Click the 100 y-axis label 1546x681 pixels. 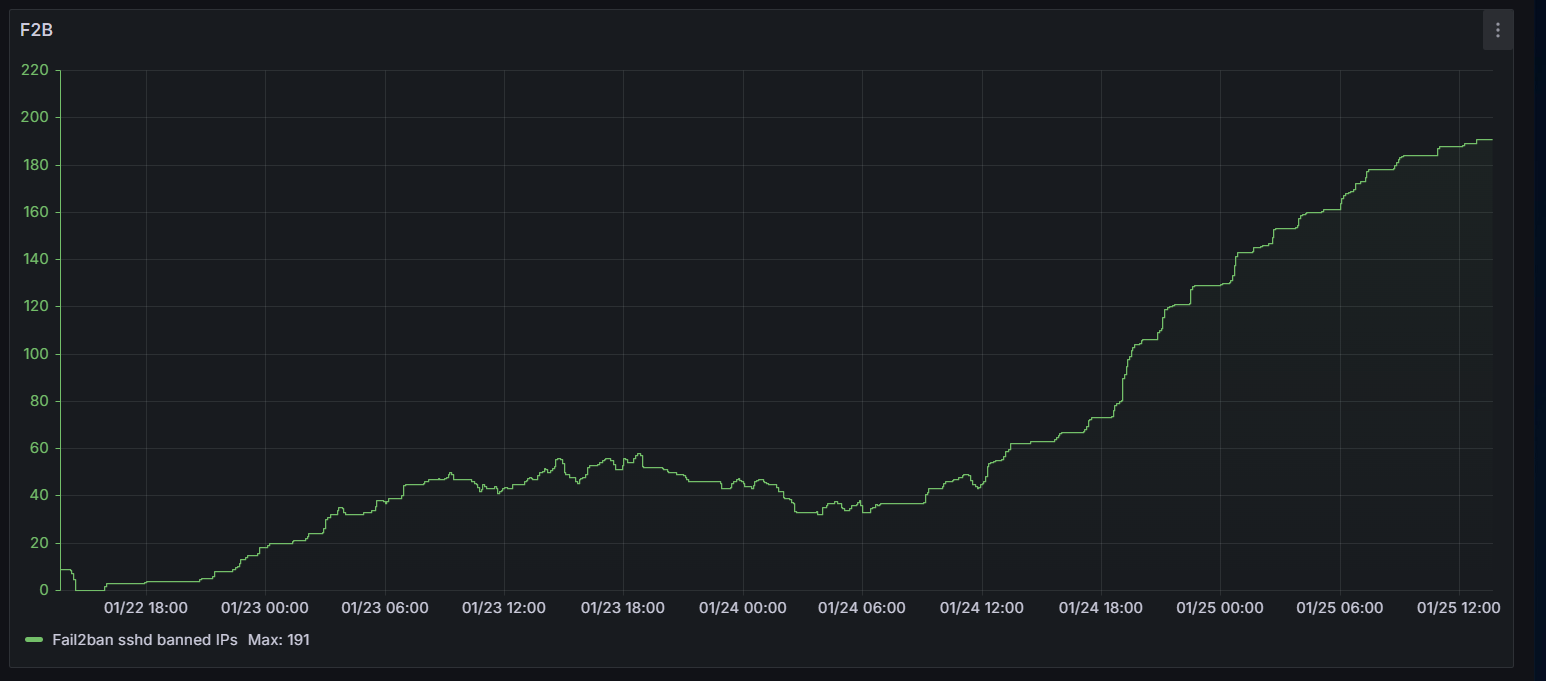pyautogui.click(x=34, y=354)
